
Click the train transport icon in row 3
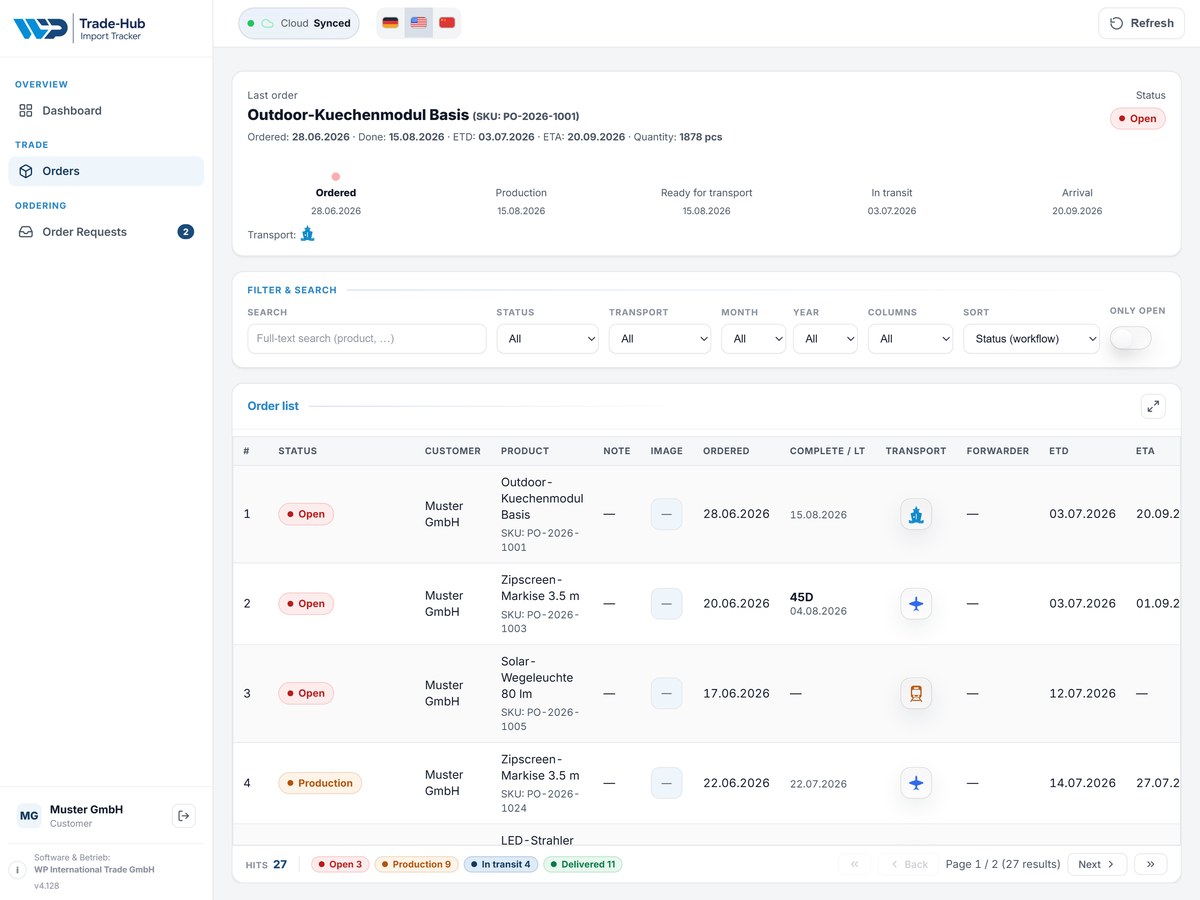coord(916,693)
